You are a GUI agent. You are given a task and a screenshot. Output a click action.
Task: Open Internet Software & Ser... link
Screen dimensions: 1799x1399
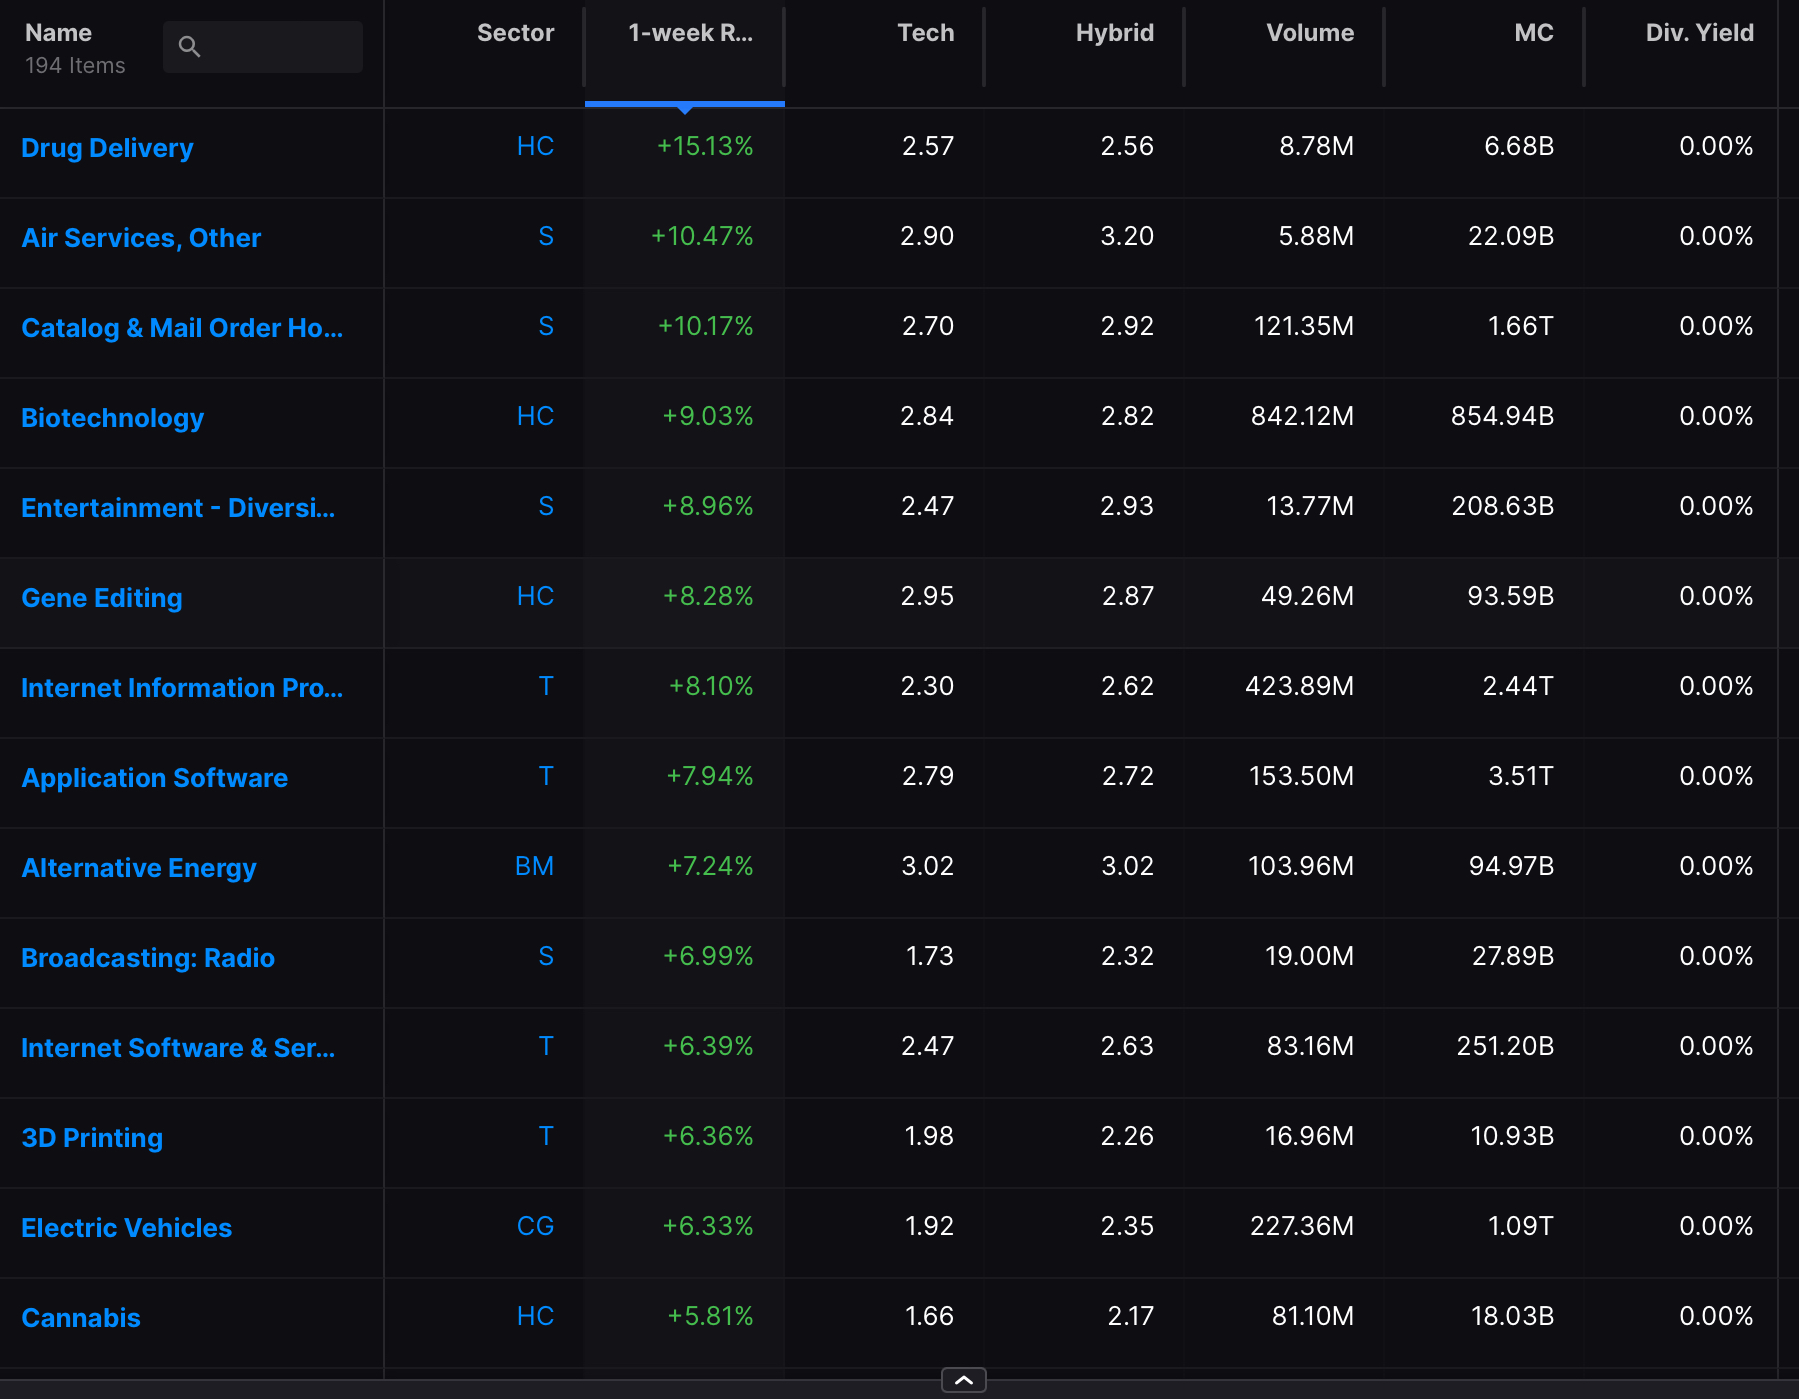click(x=178, y=1048)
